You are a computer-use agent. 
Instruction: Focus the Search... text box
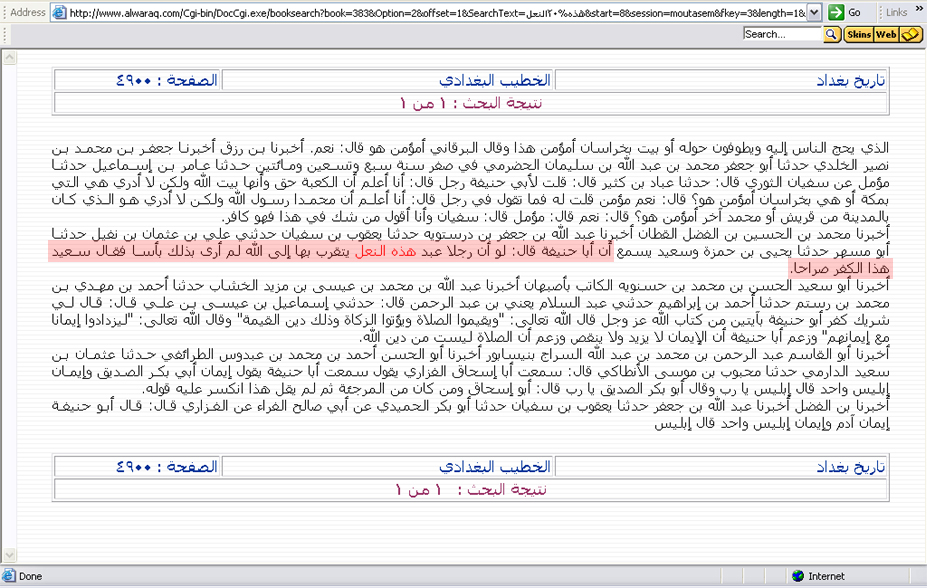pos(783,34)
